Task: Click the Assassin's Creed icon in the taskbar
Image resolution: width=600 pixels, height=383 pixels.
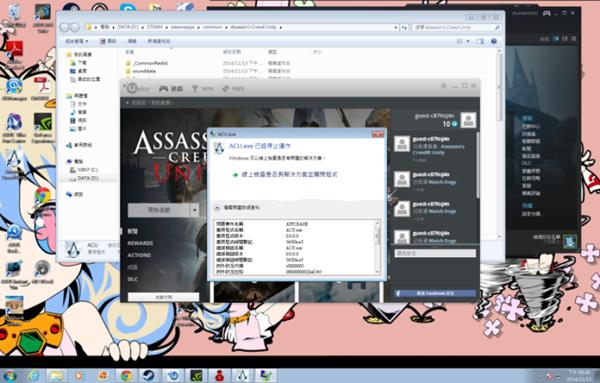Action: click(x=242, y=376)
